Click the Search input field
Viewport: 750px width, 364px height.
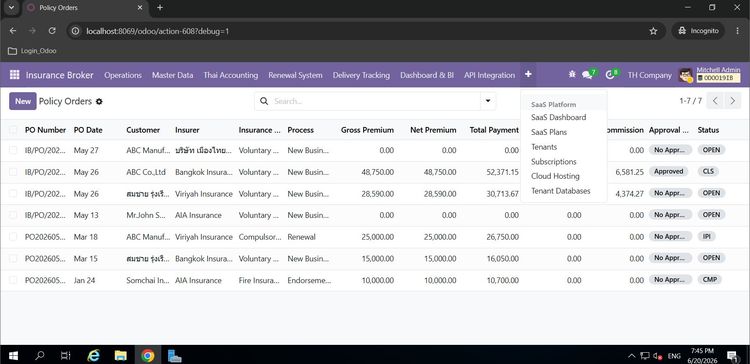[x=375, y=101]
